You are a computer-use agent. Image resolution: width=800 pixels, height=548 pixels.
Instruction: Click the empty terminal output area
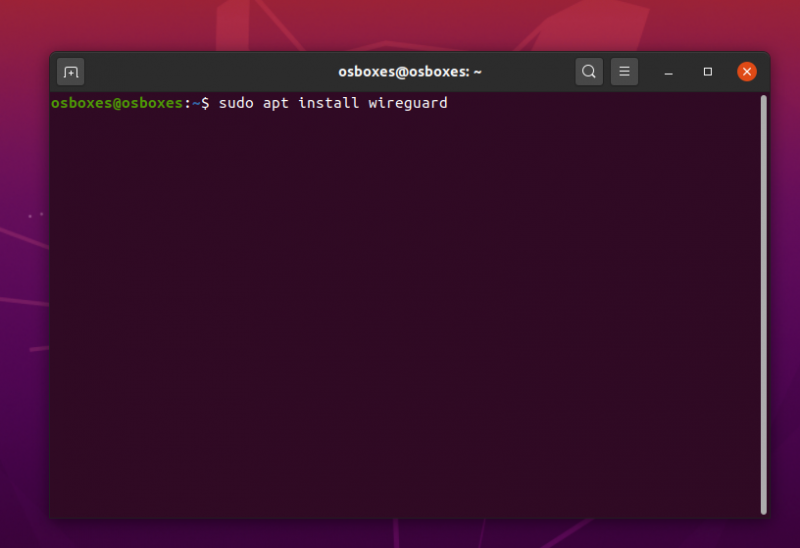pyautogui.click(x=400, y=320)
